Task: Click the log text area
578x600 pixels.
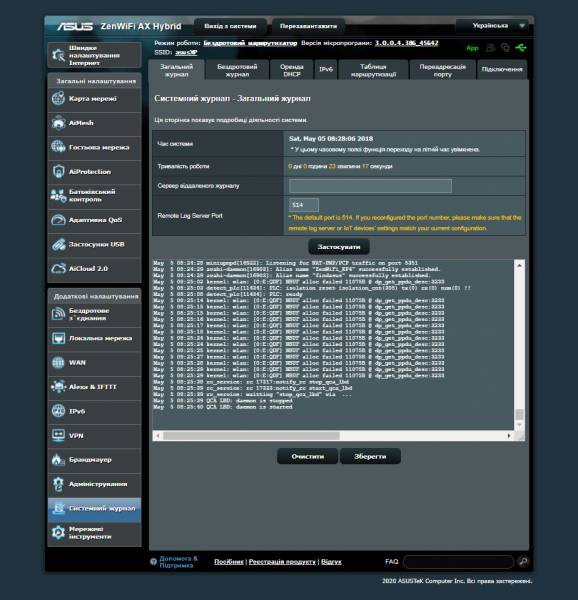Action: (334, 344)
